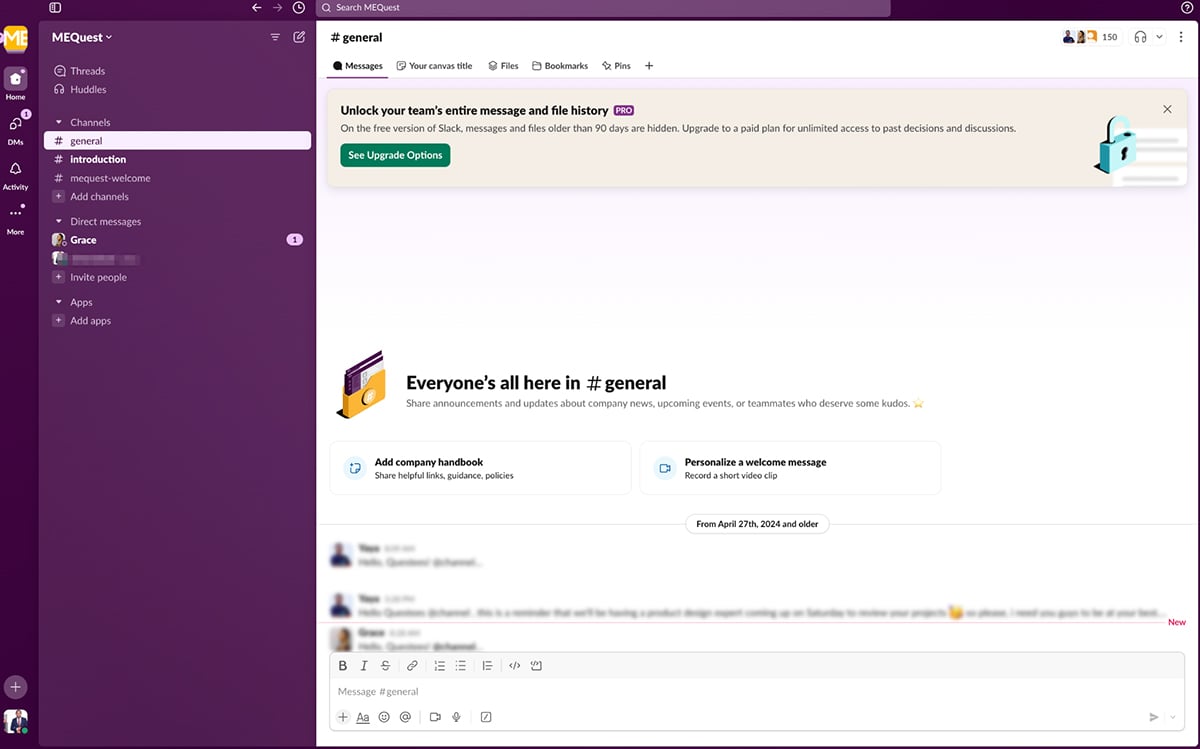This screenshot has width=1200, height=749.
Task: Start a huddle from the headphones icon
Action: tap(1141, 36)
